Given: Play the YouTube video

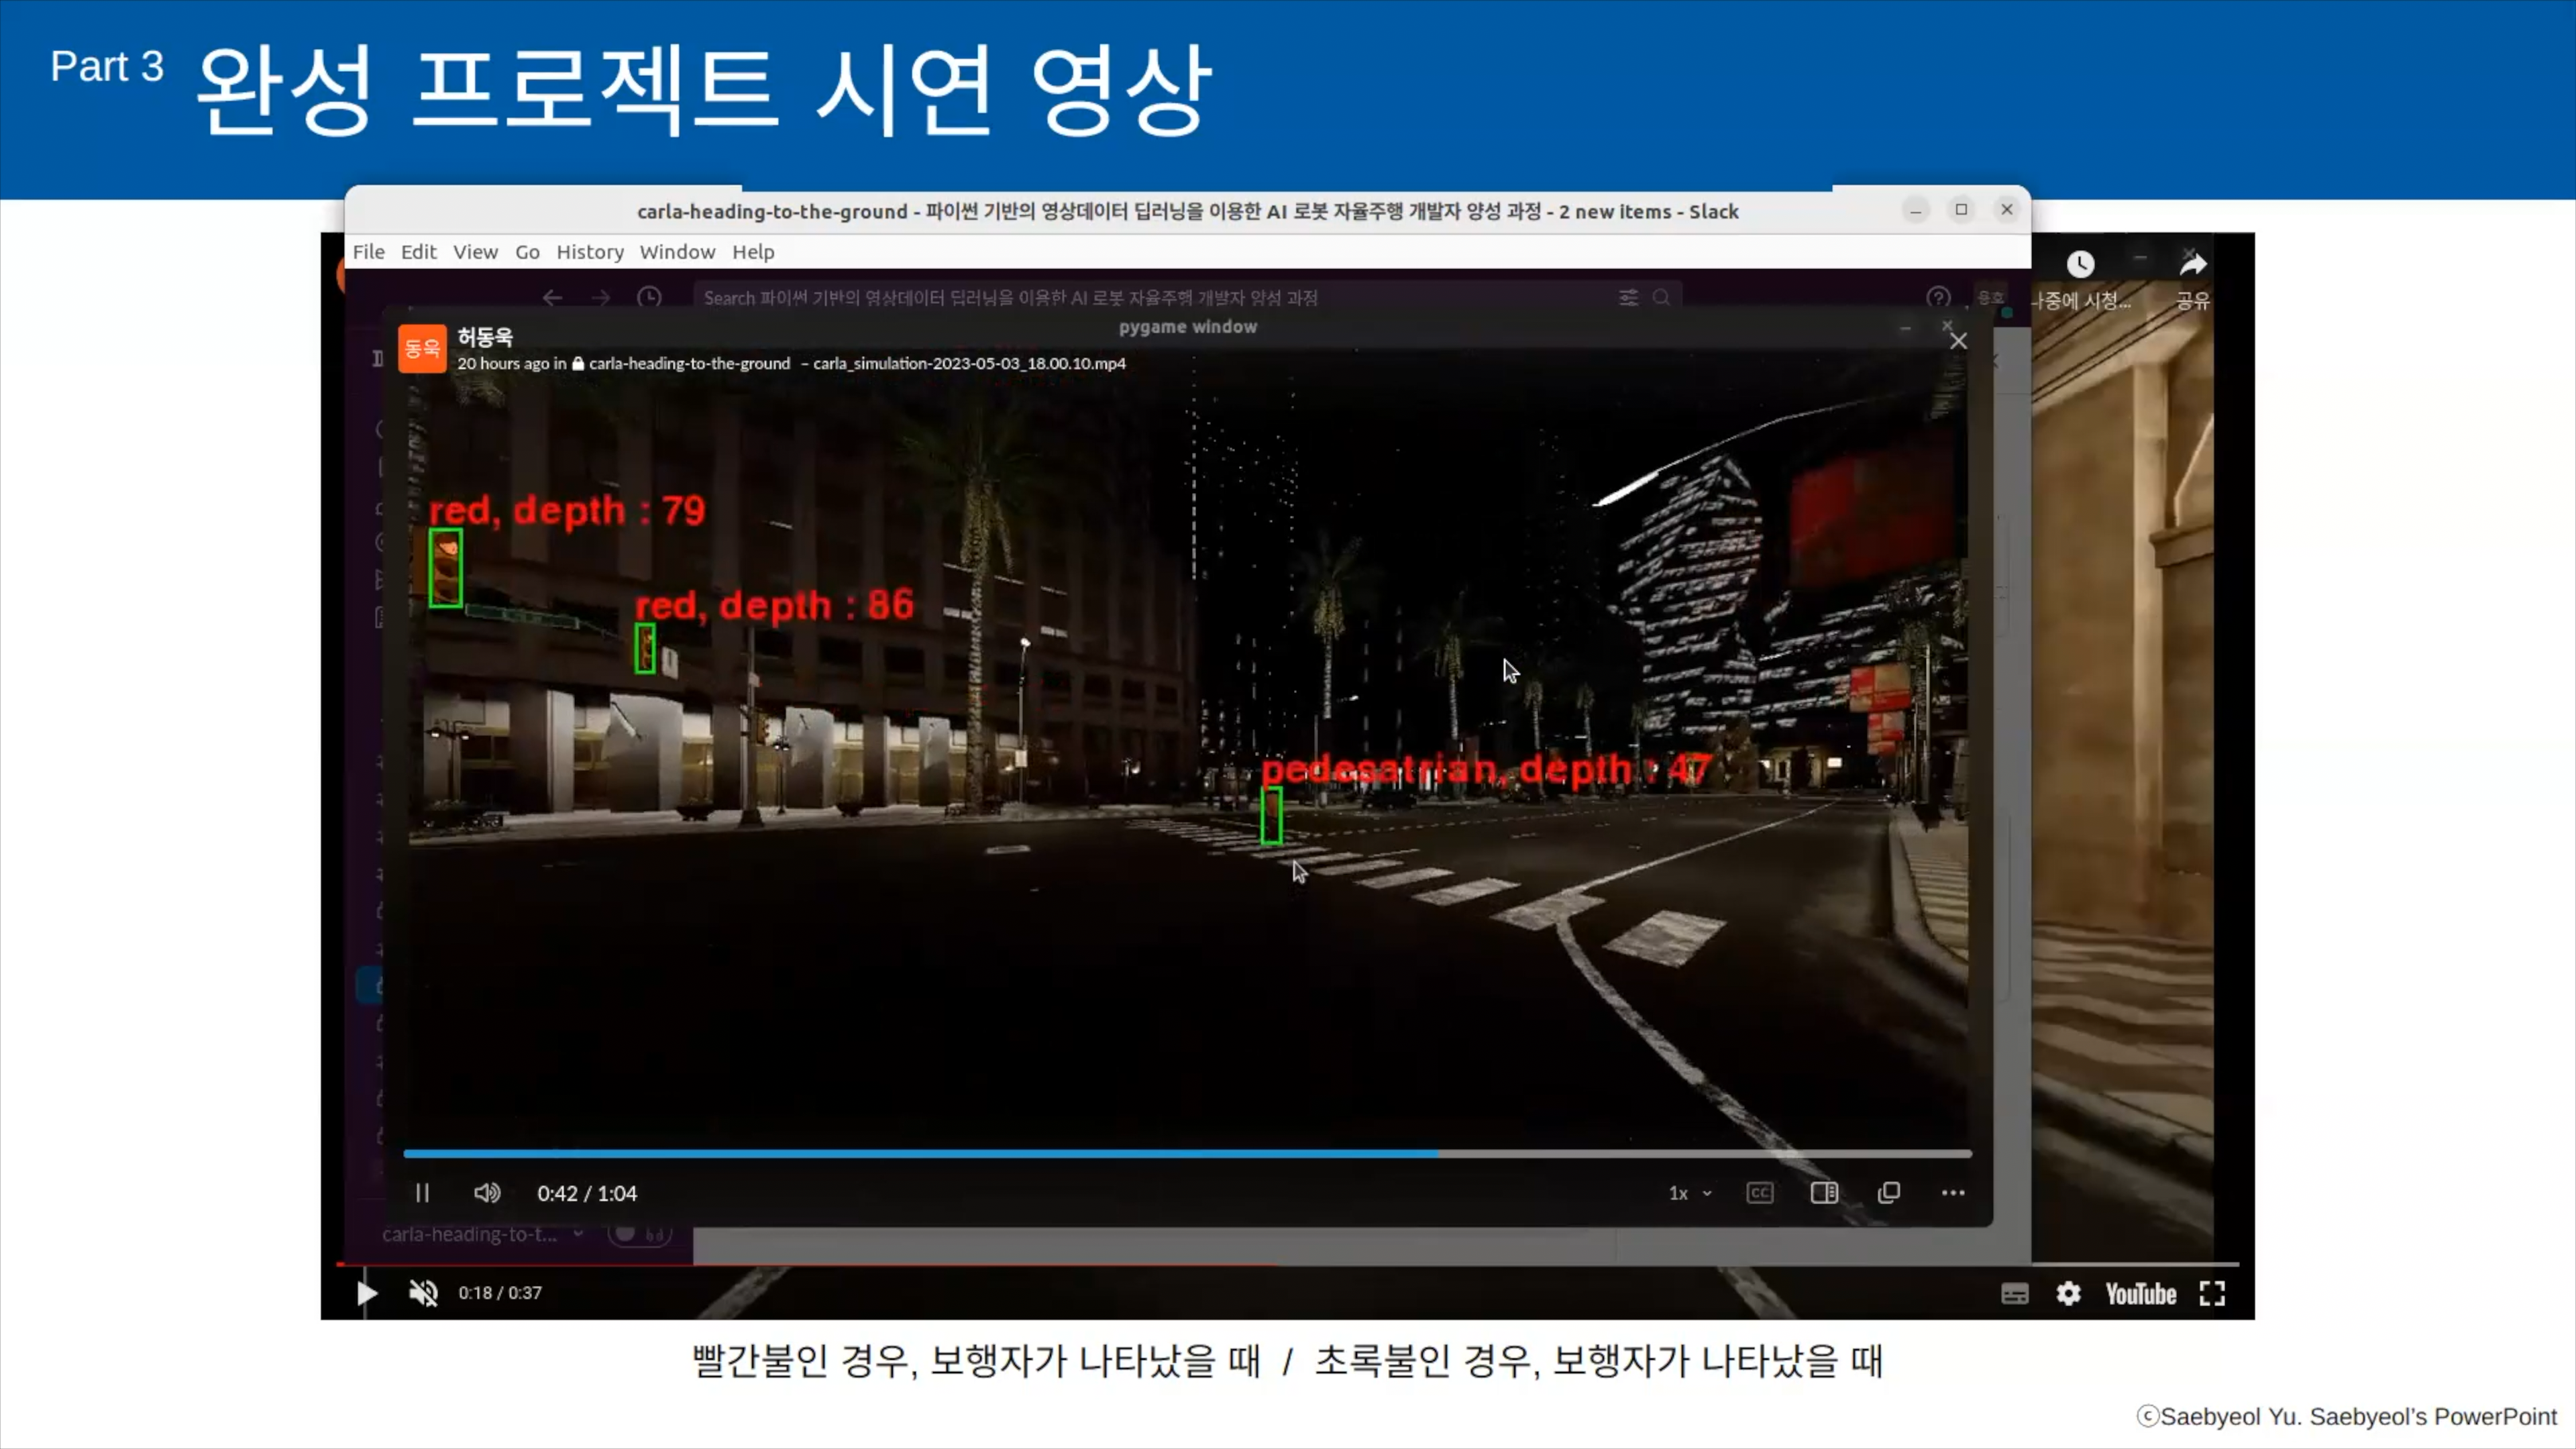Looking at the screenshot, I should (x=366, y=1293).
